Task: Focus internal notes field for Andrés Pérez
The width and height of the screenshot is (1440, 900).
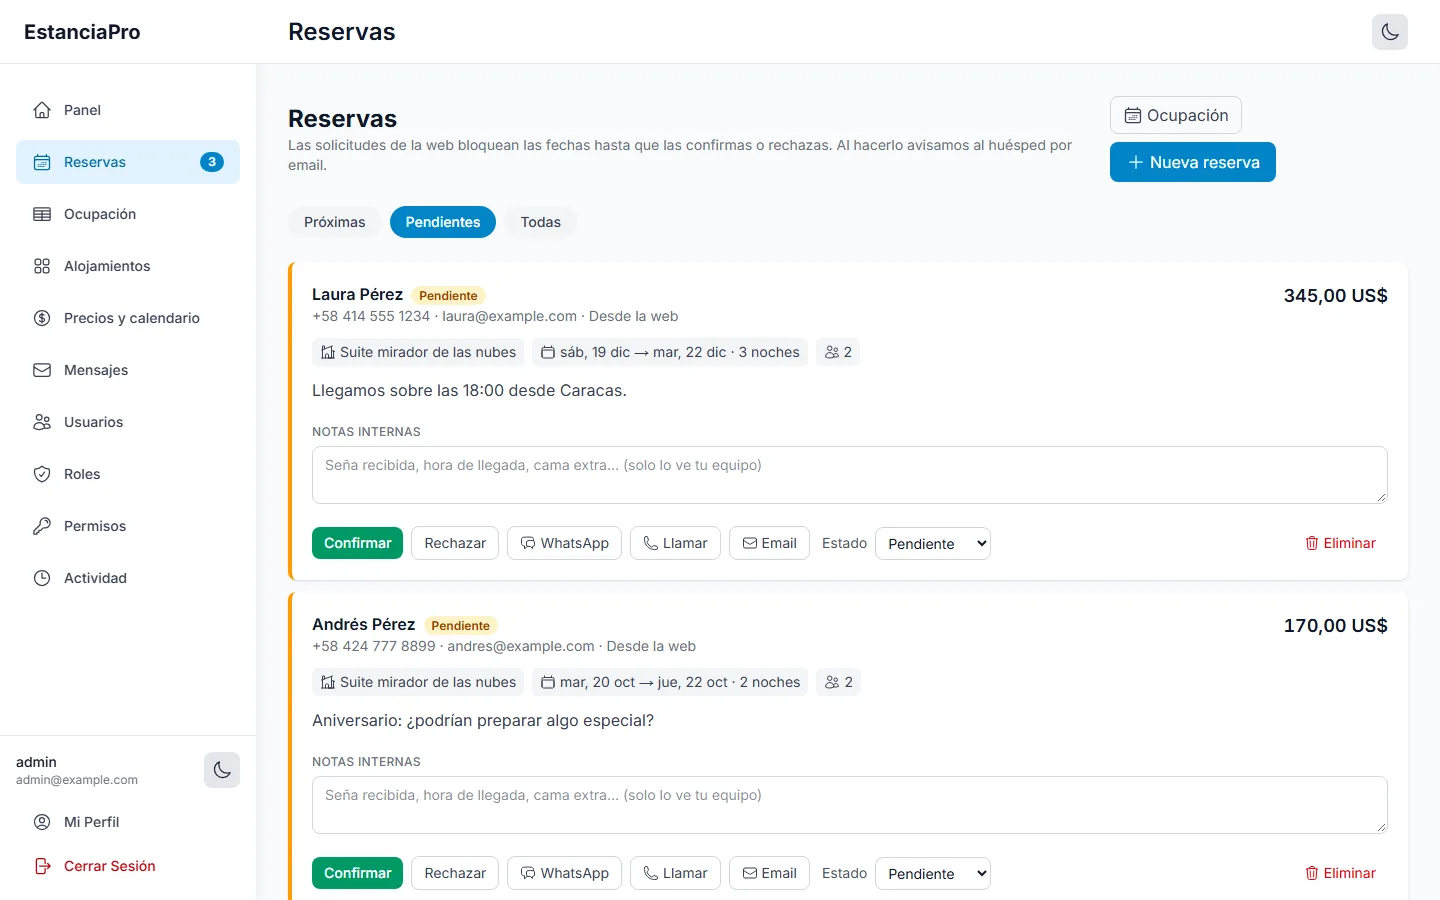Action: coord(850,805)
